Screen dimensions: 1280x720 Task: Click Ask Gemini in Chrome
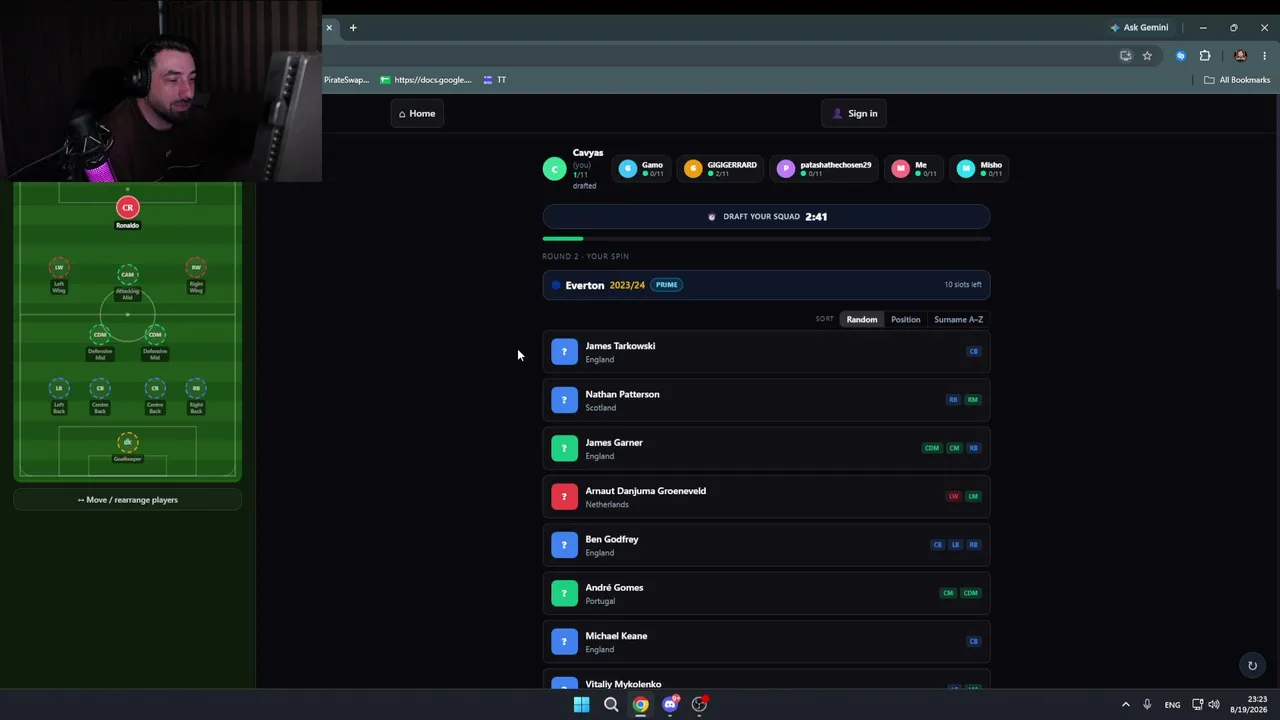1139,28
